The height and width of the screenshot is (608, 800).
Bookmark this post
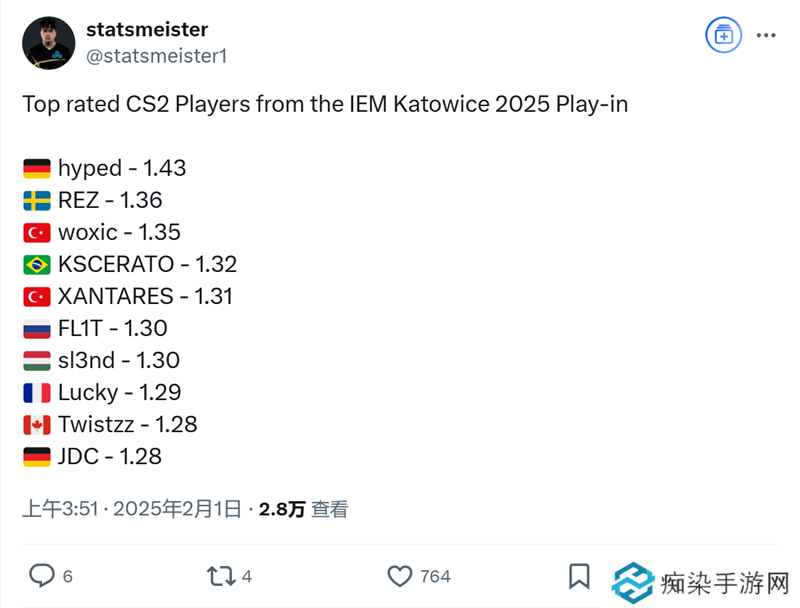point(579,576)
